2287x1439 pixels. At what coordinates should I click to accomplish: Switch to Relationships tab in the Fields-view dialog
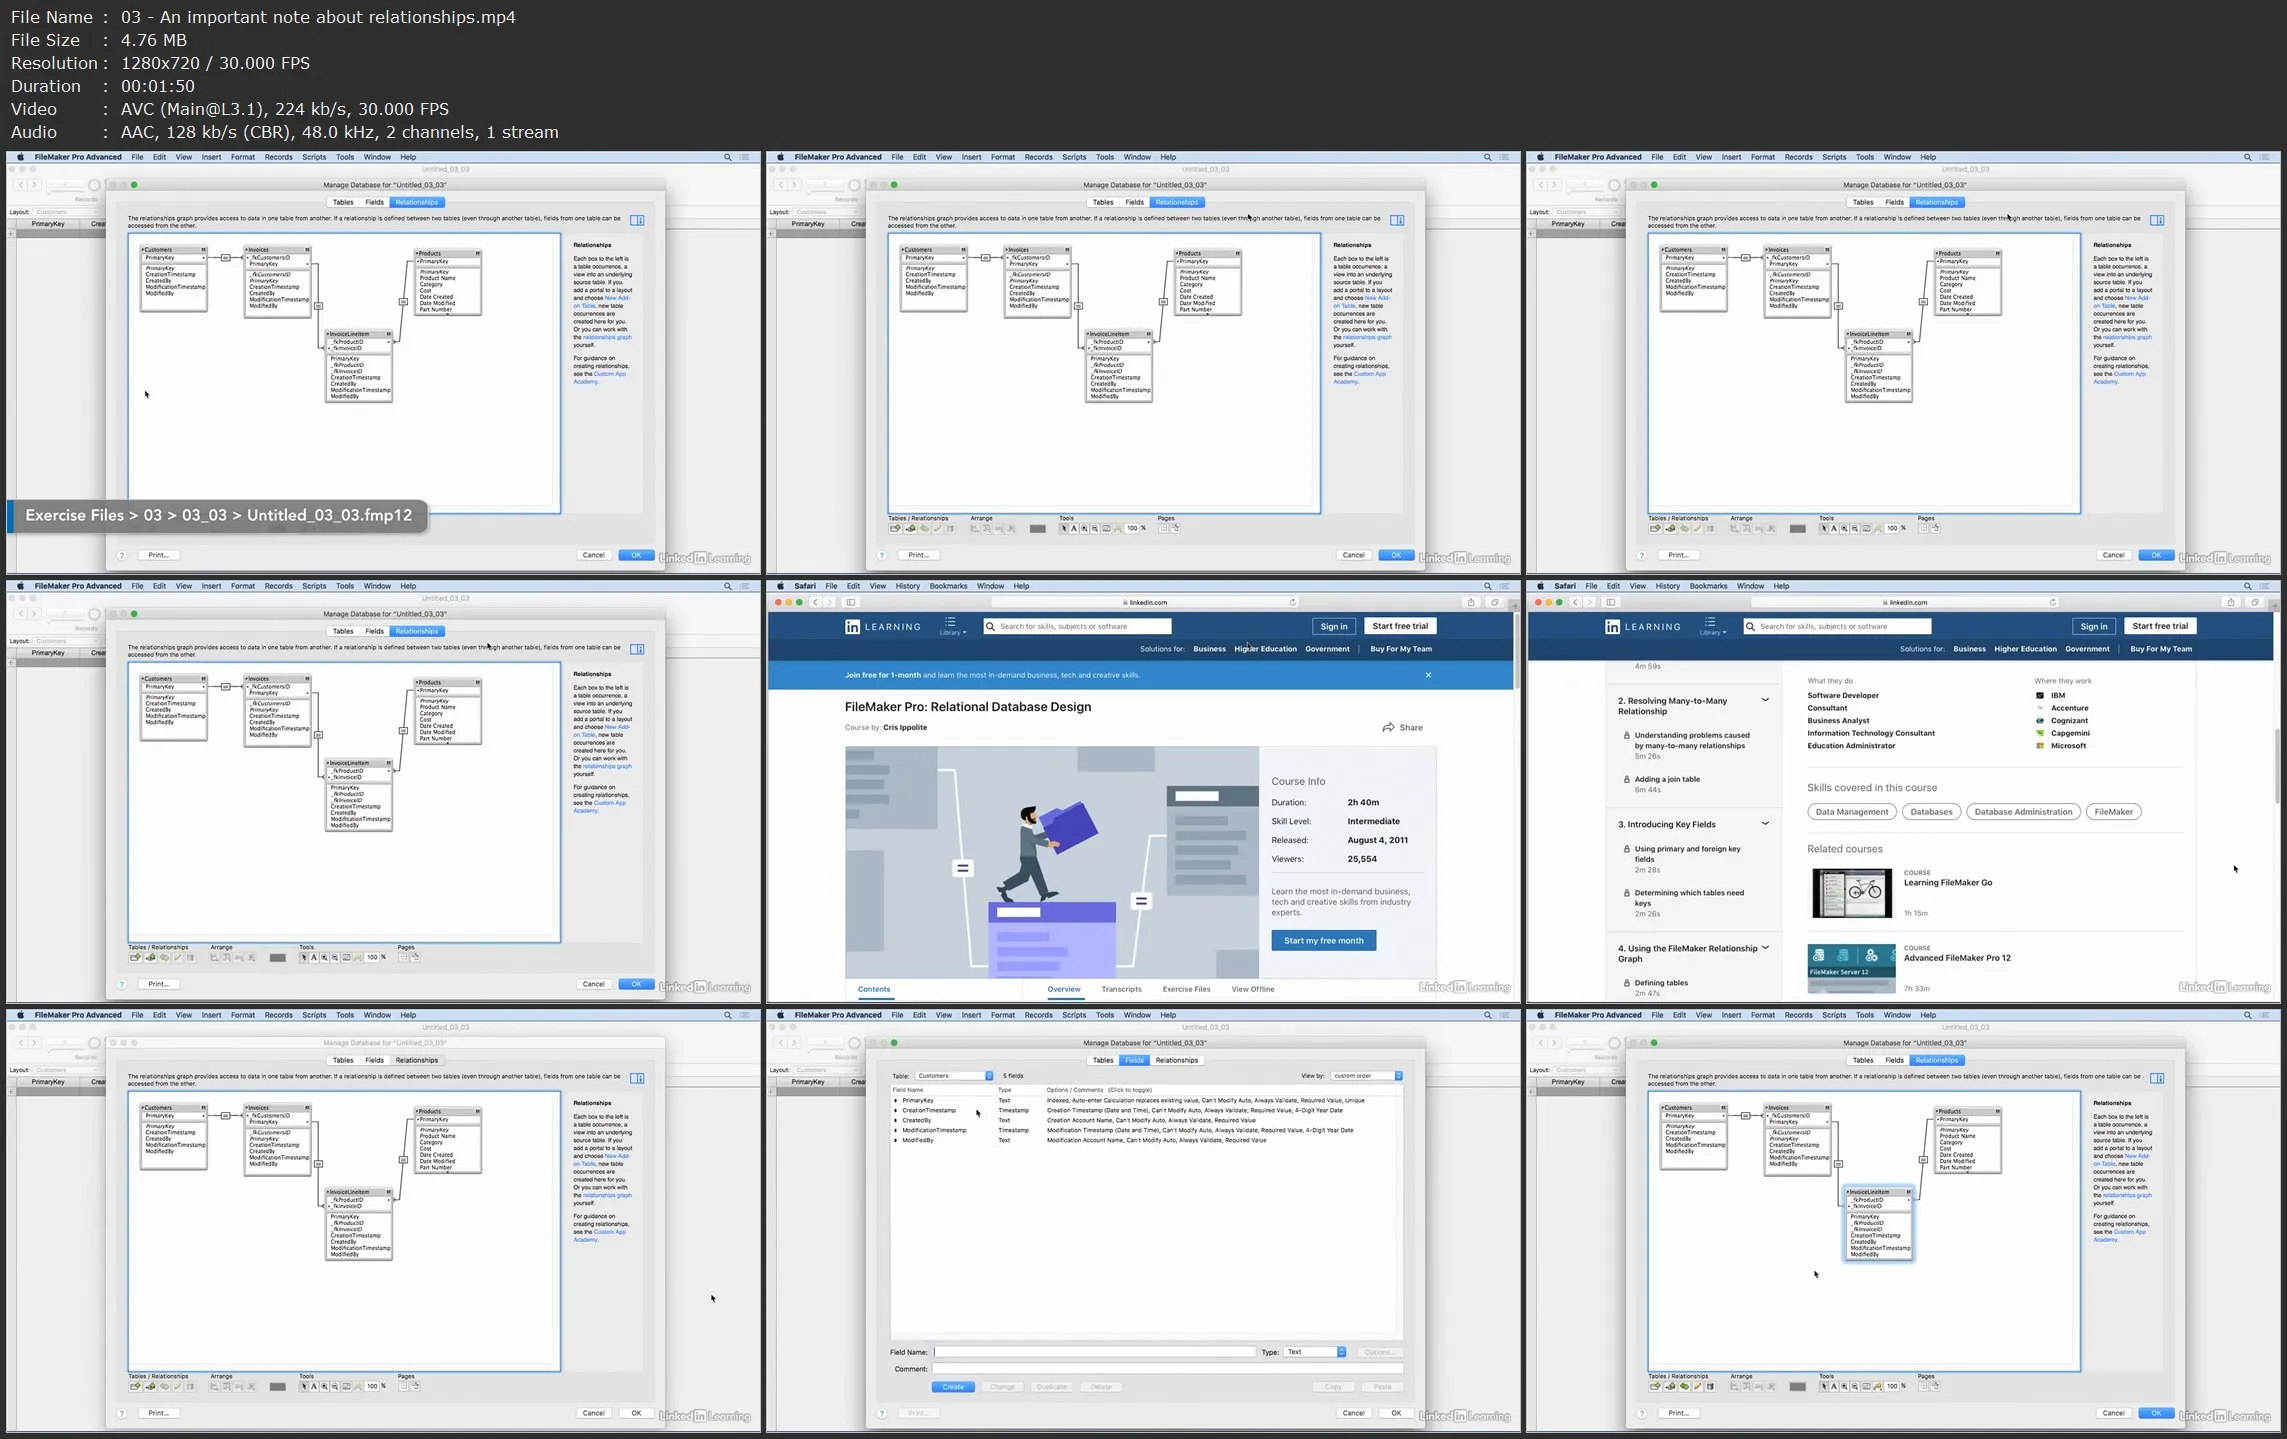click(x=1176, y=1060)
